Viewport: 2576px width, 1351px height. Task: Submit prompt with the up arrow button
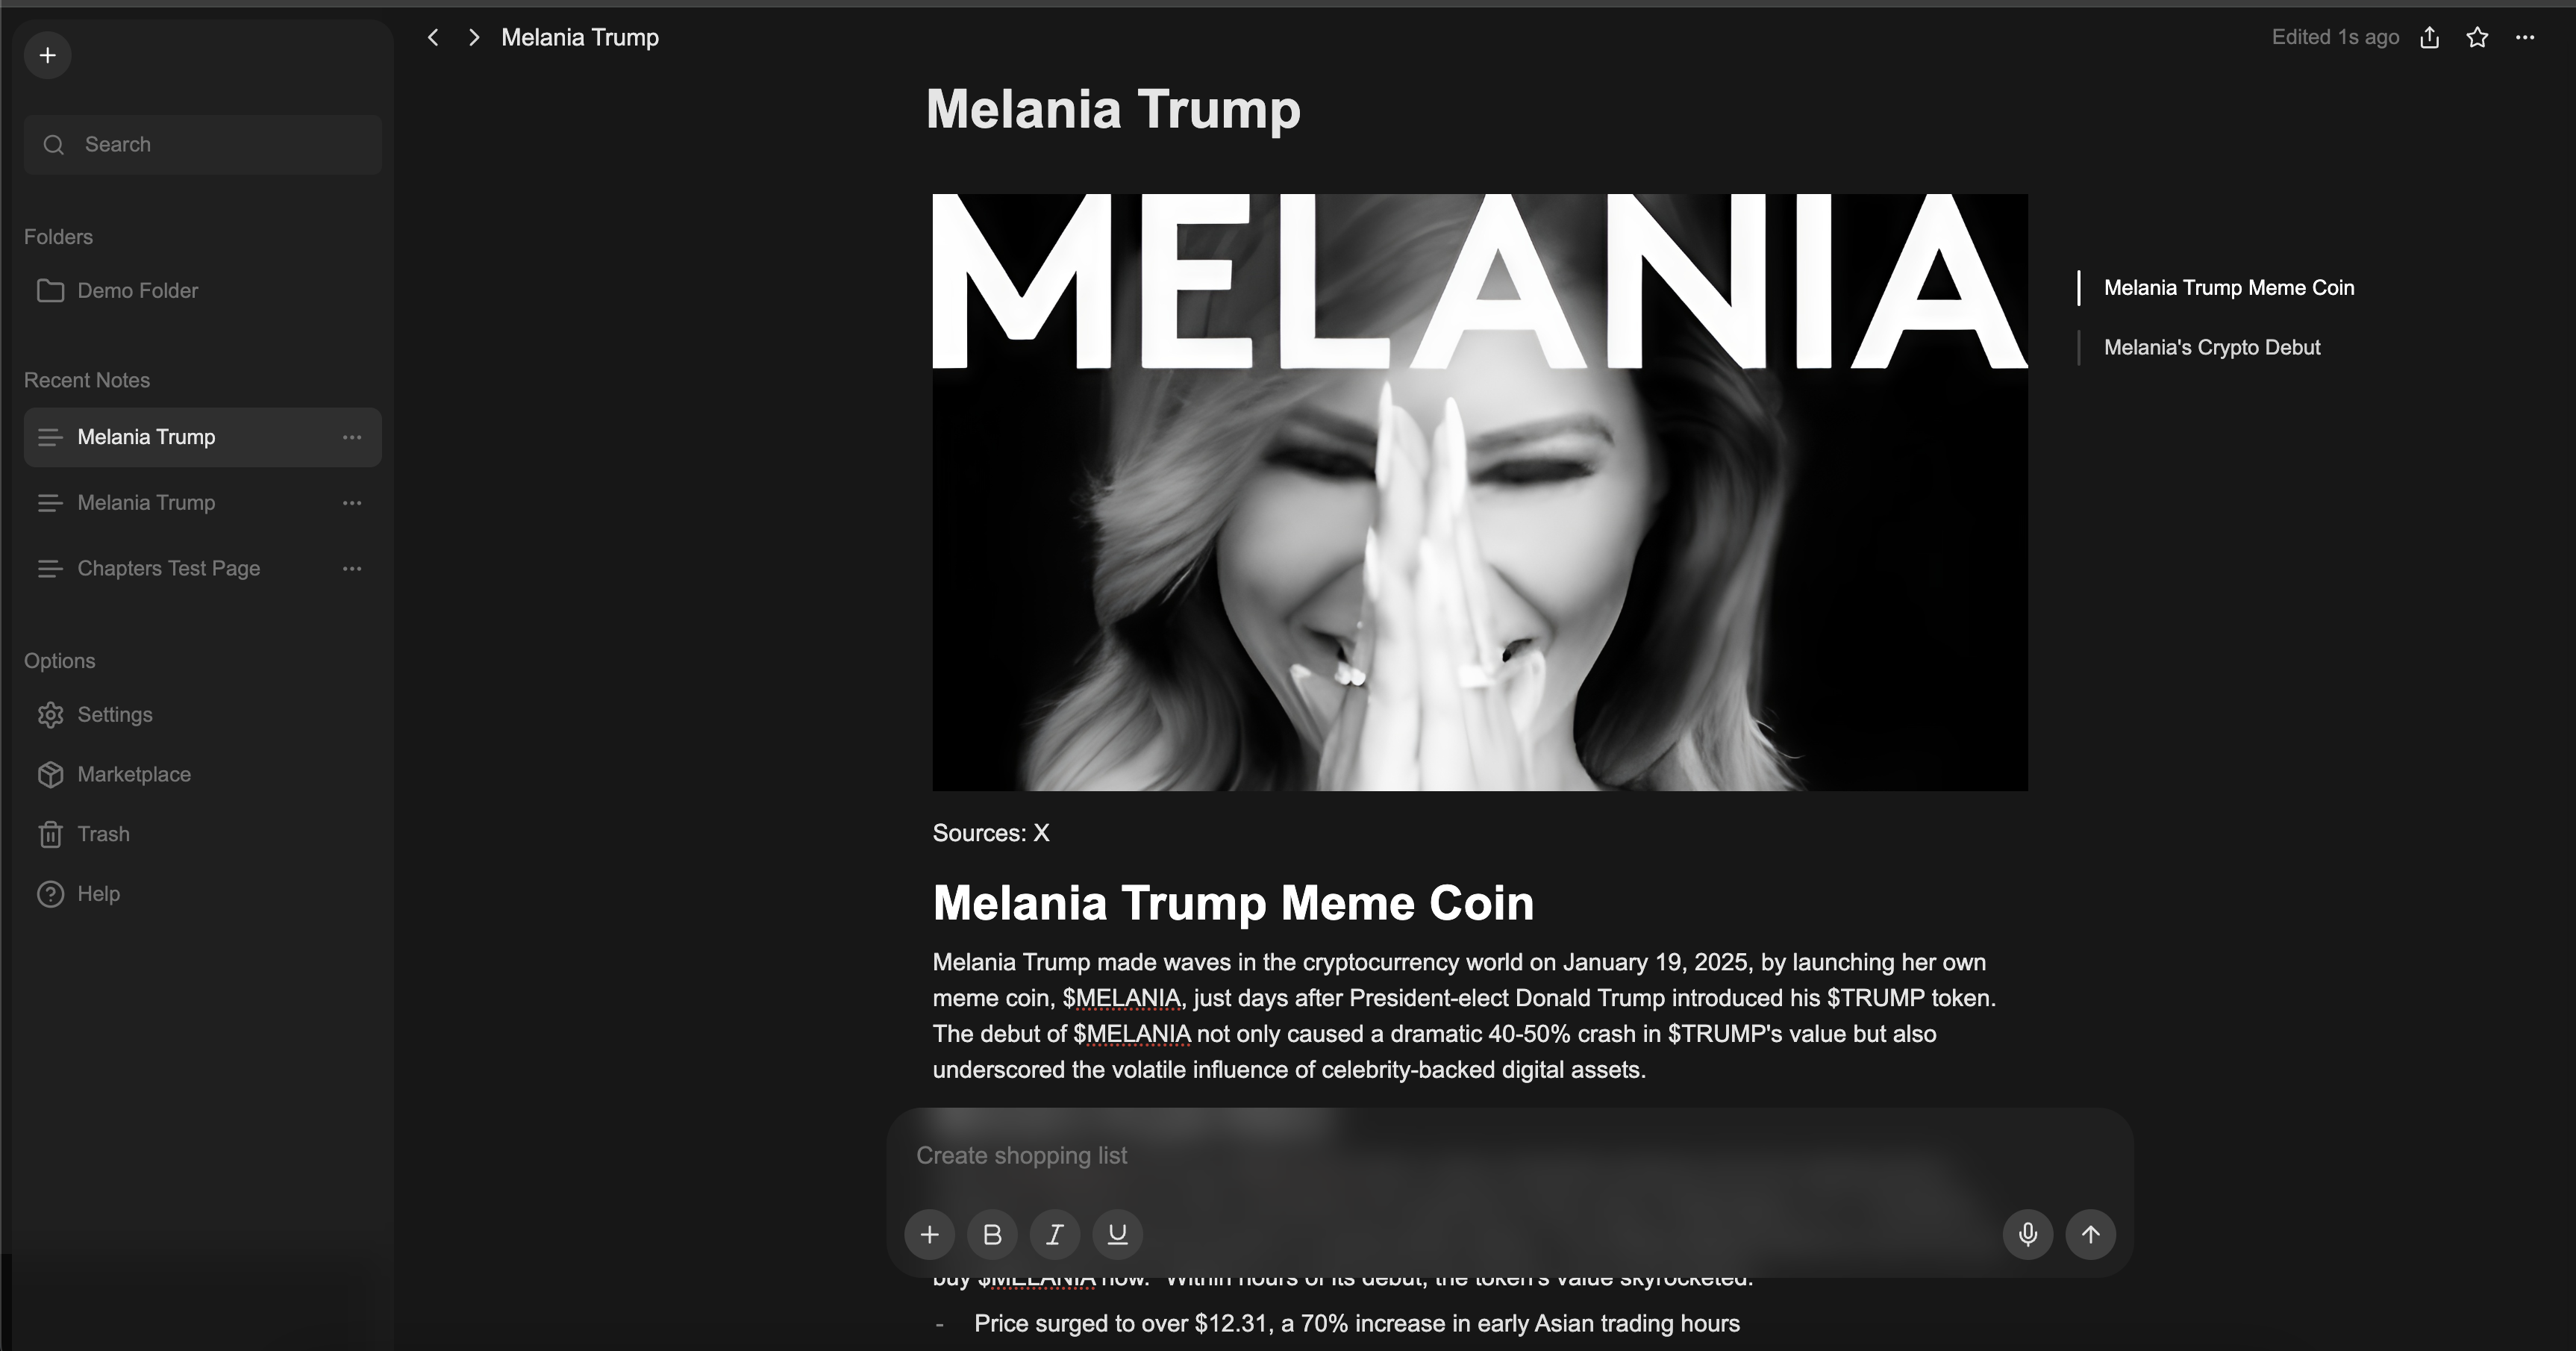pos(2091,1234)
